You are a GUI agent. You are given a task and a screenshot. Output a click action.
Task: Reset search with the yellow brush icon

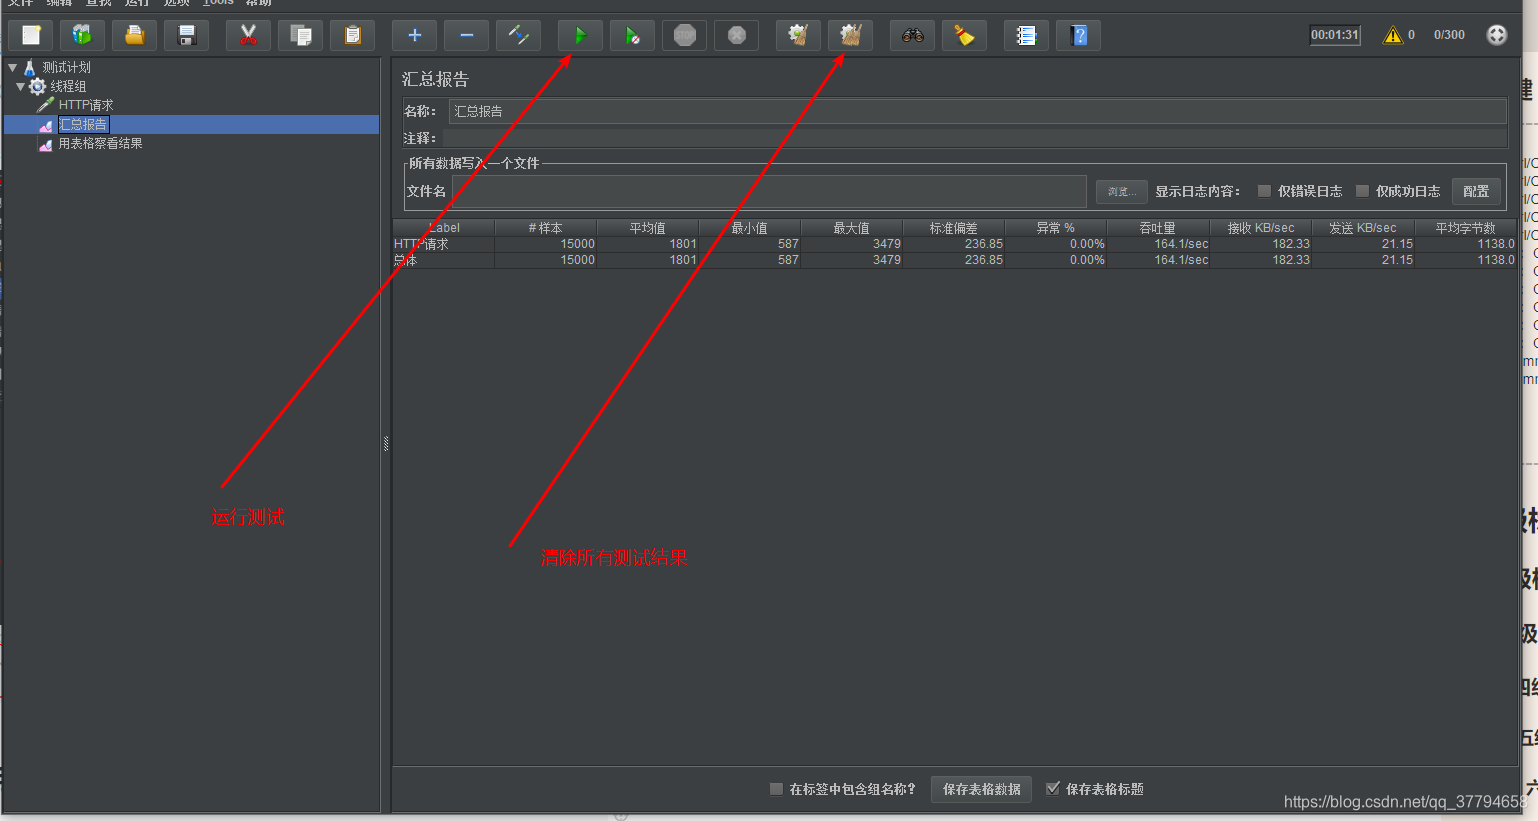tap(965, 36)
